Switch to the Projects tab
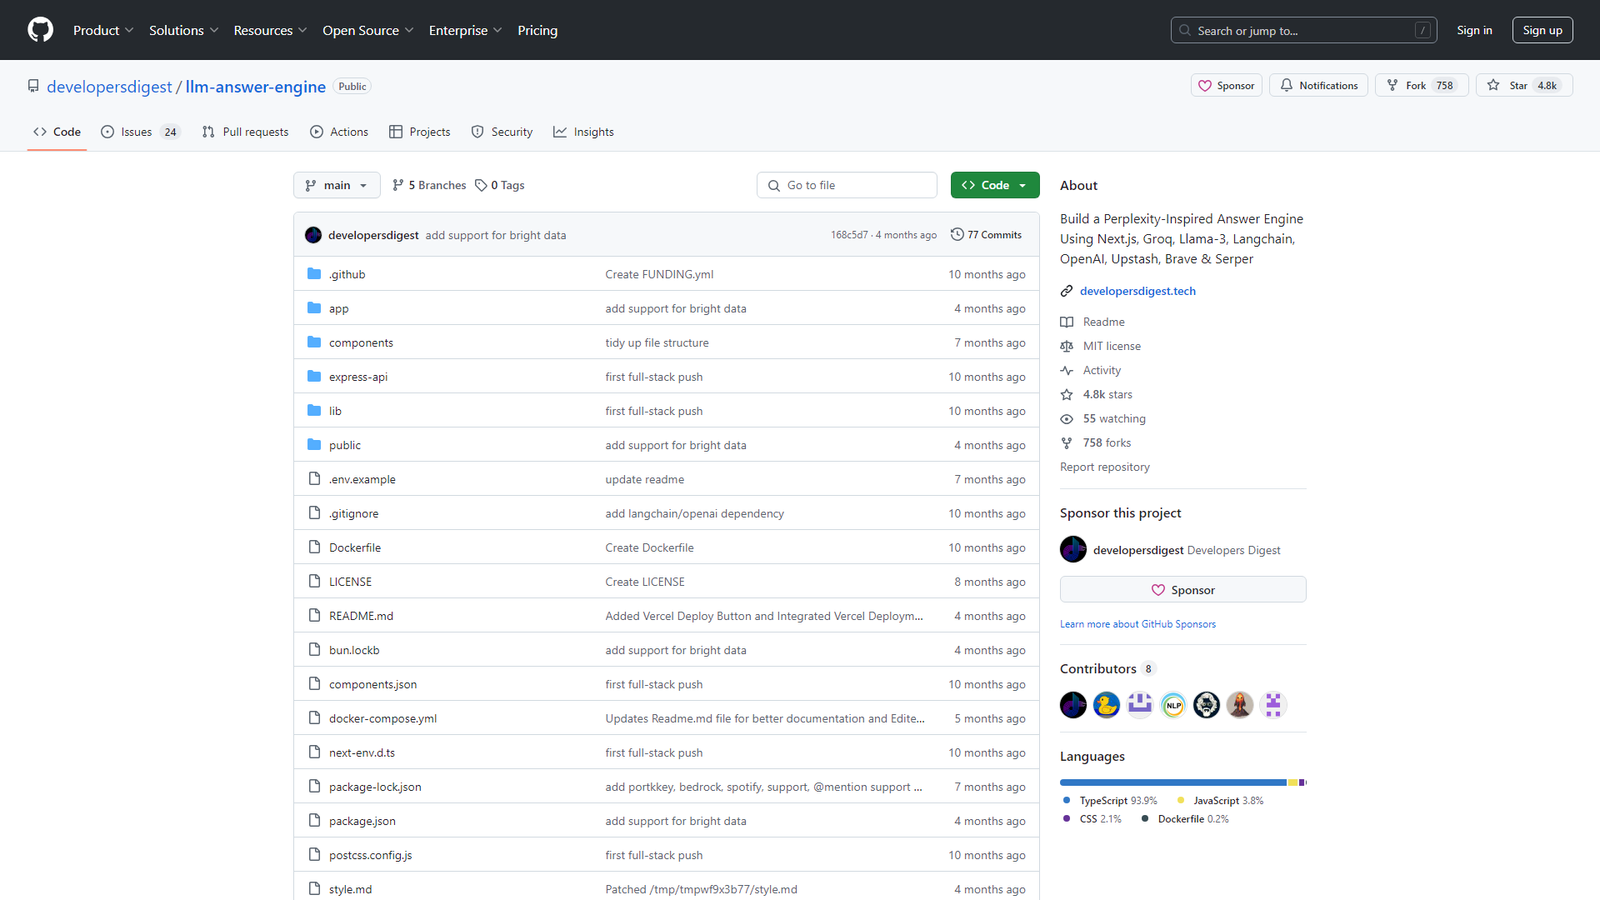Image resolution: width=1600 pixels, height=900 pixels. [420, 132]
